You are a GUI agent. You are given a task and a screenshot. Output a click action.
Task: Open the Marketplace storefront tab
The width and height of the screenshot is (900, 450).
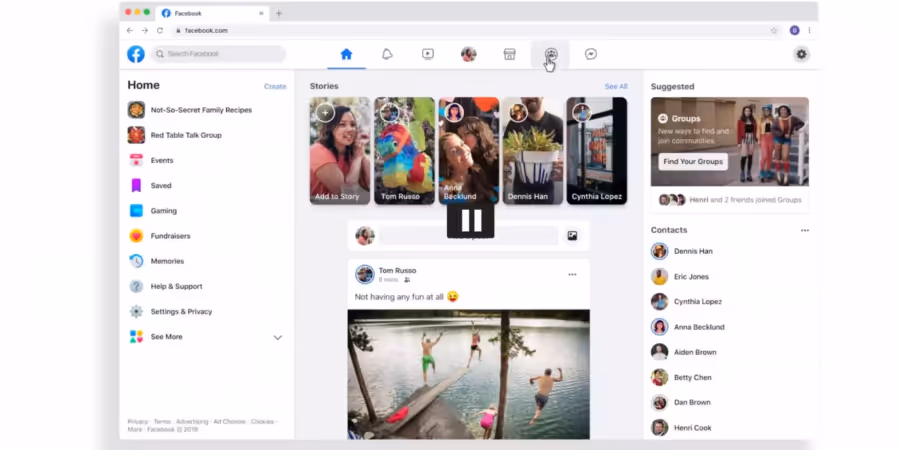point(509,54)
